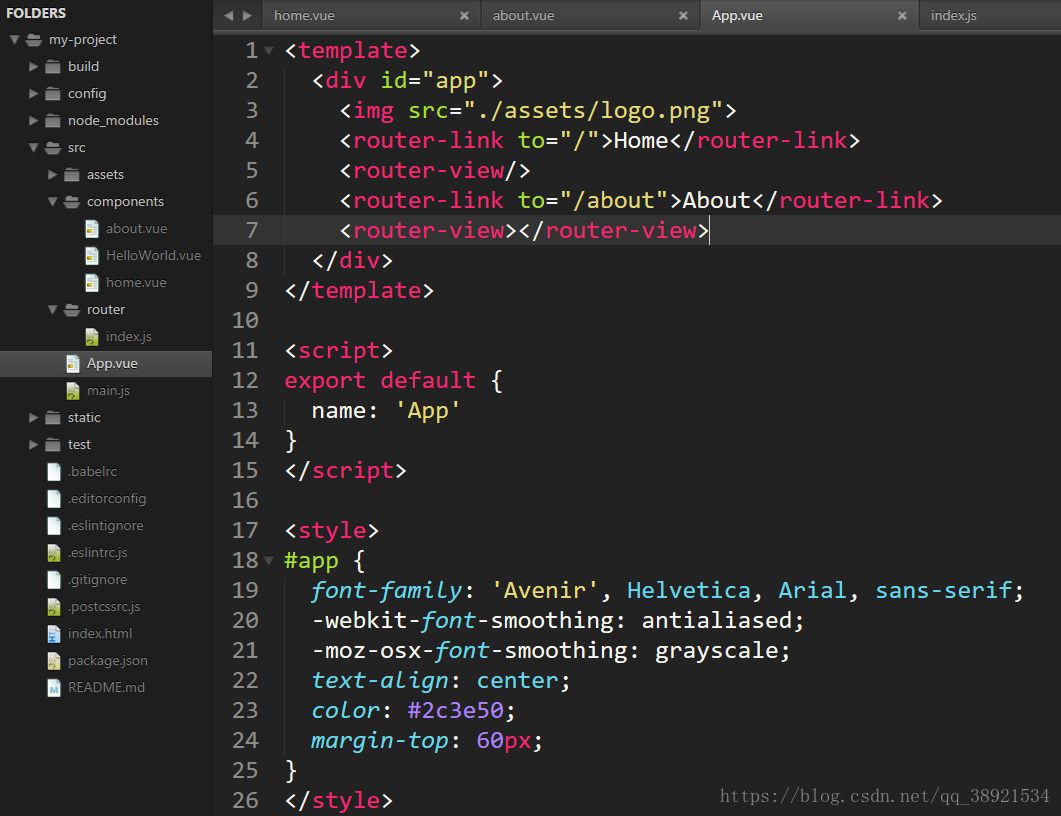
Task: Toggle code fold arrow at line 18
Action: pyautogui.click(x=269, y=560)
